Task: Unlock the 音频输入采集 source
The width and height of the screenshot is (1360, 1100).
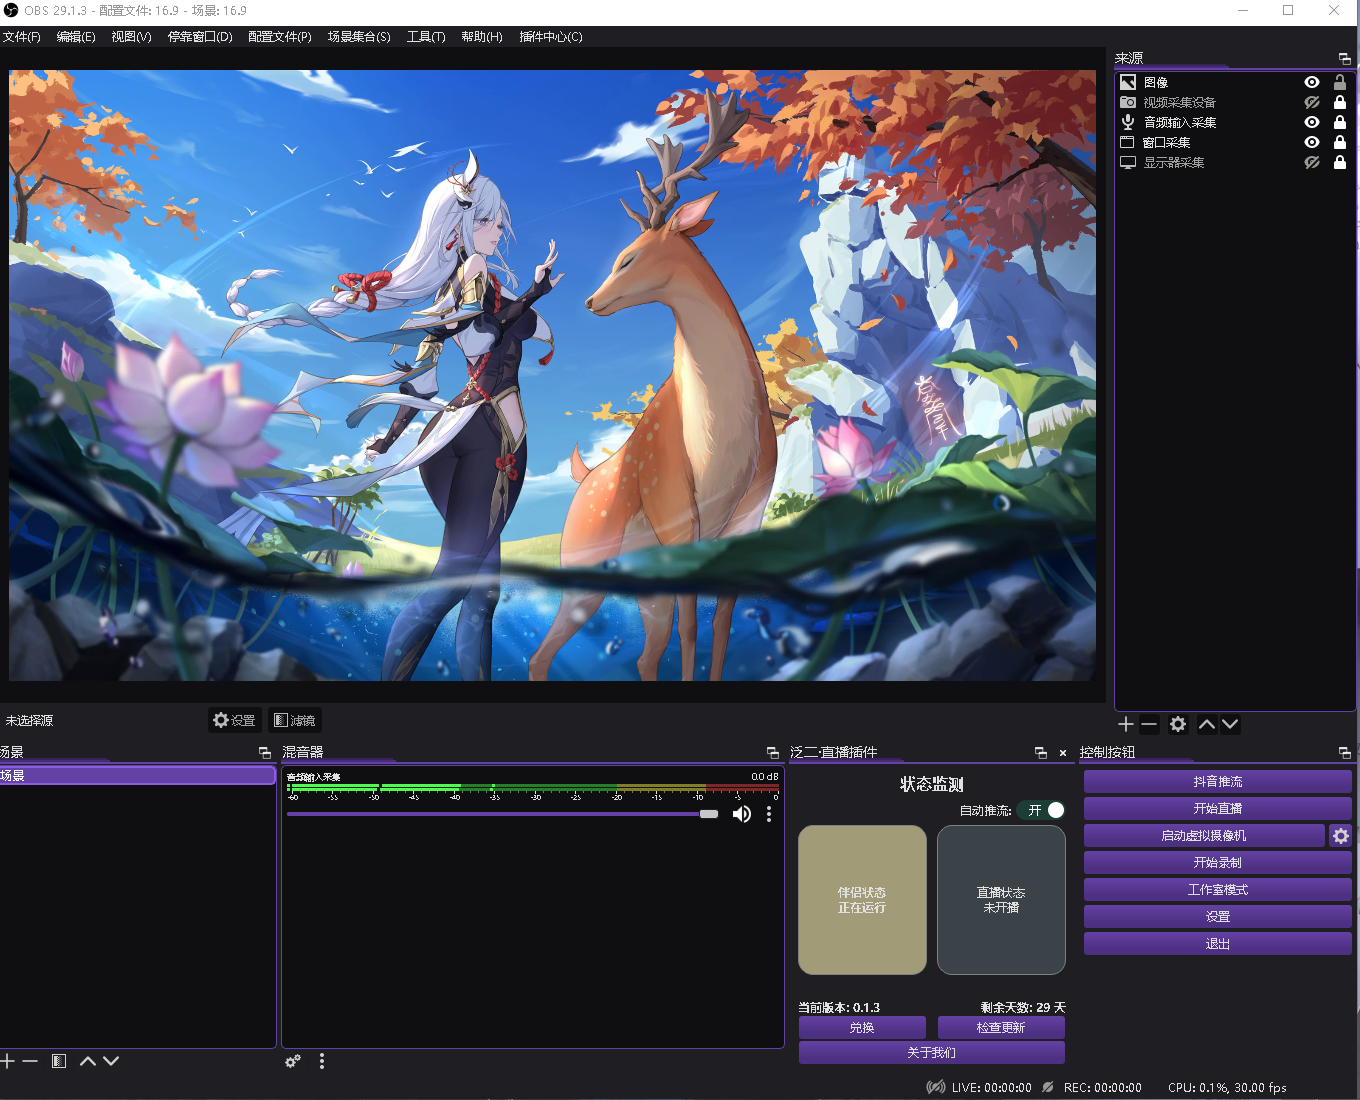Action: 1340,122
